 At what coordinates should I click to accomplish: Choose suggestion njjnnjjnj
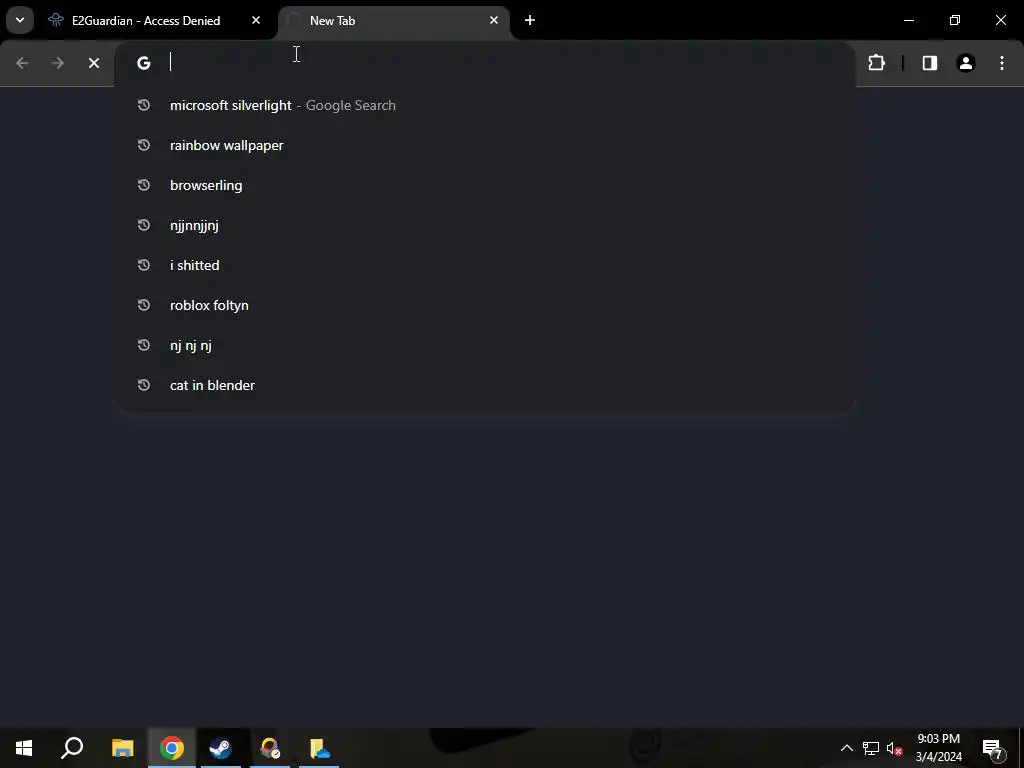point(485,225)
